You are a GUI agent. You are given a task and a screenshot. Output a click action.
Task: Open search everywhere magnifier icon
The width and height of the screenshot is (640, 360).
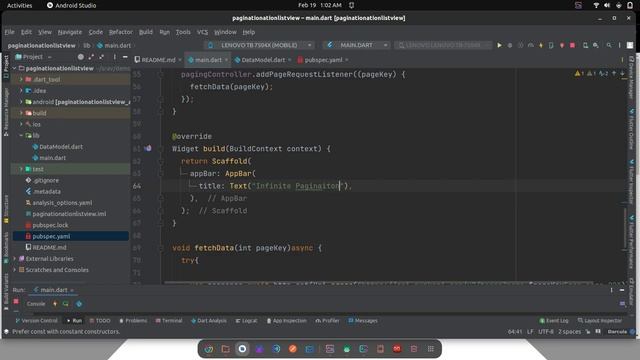tap(609, 45)
